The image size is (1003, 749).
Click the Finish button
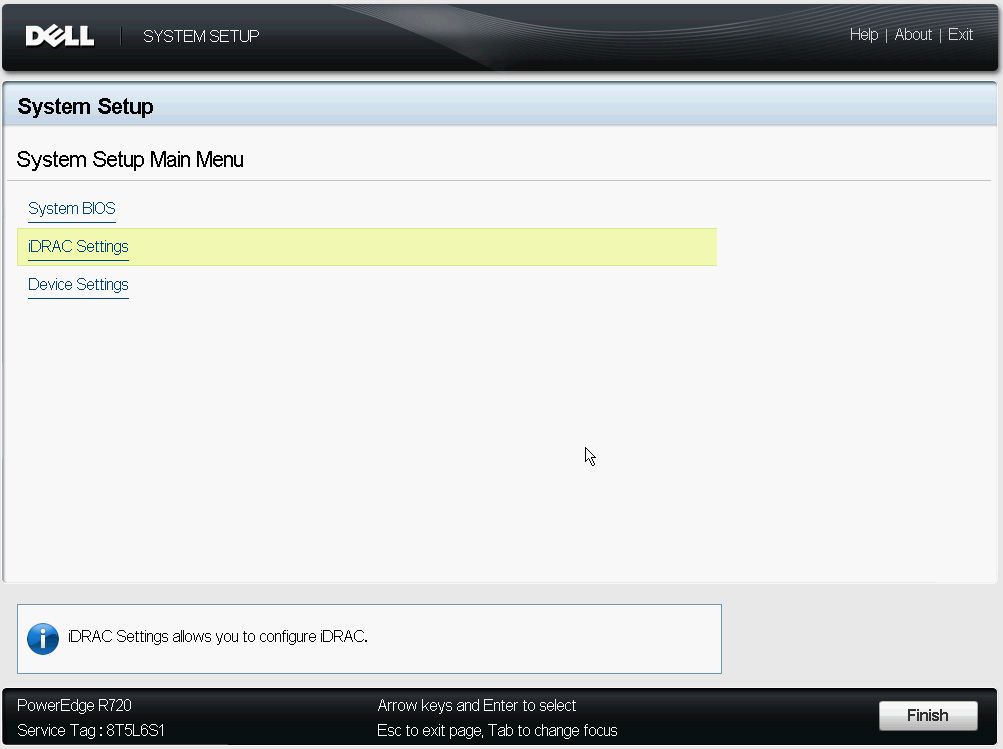coord(928,715)
